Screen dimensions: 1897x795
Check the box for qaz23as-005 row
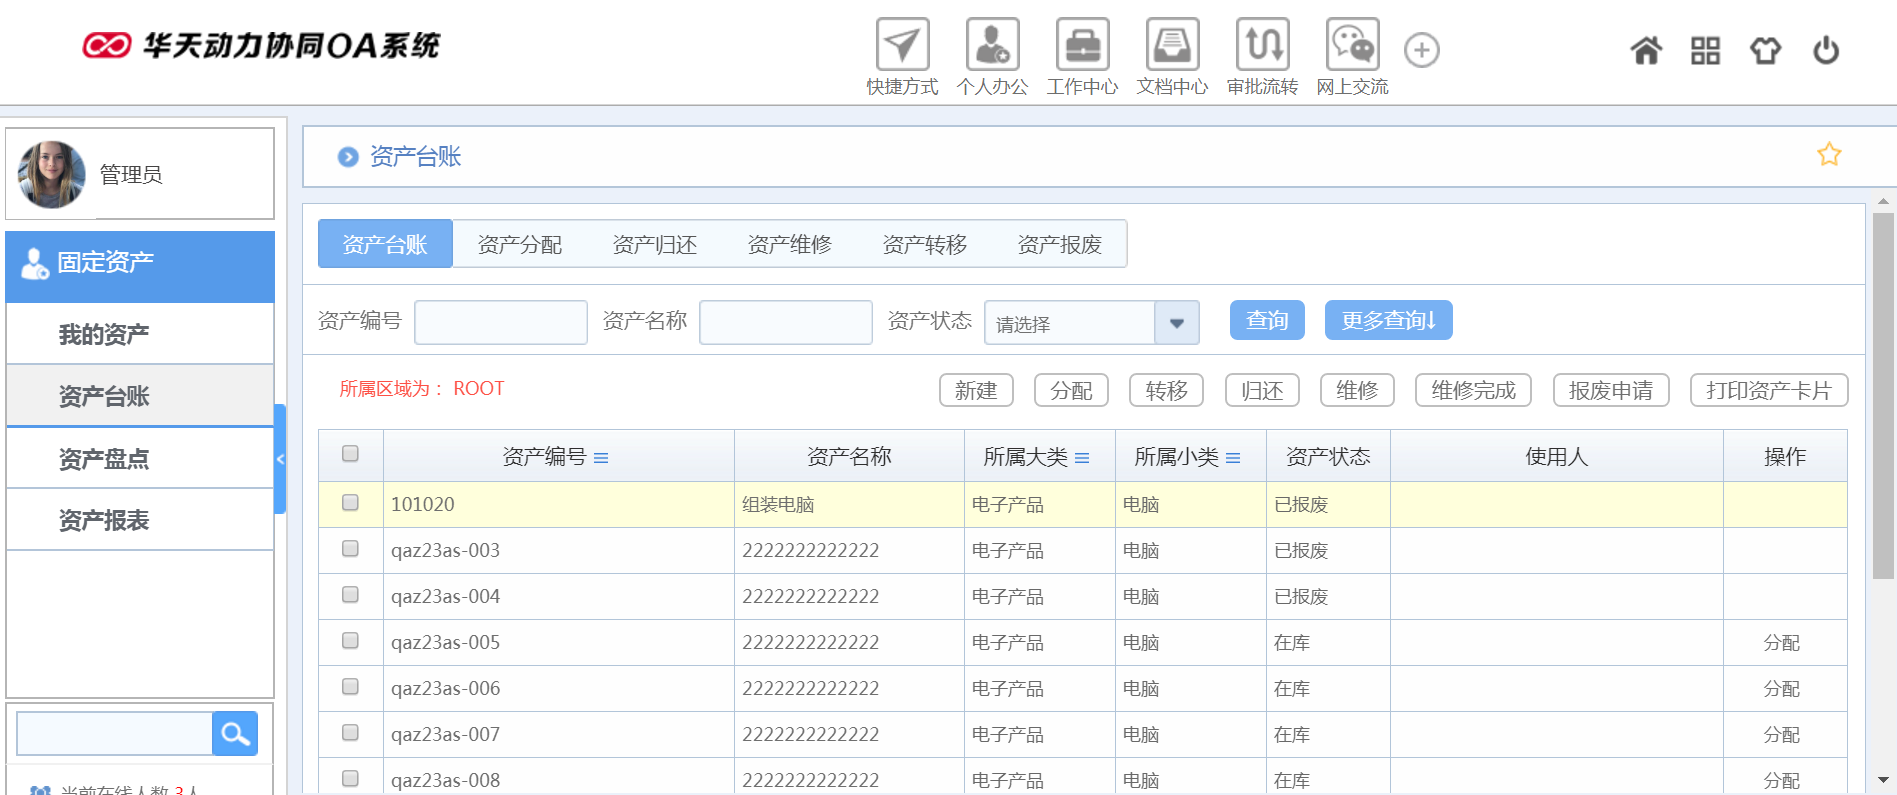tap(350, 641)
